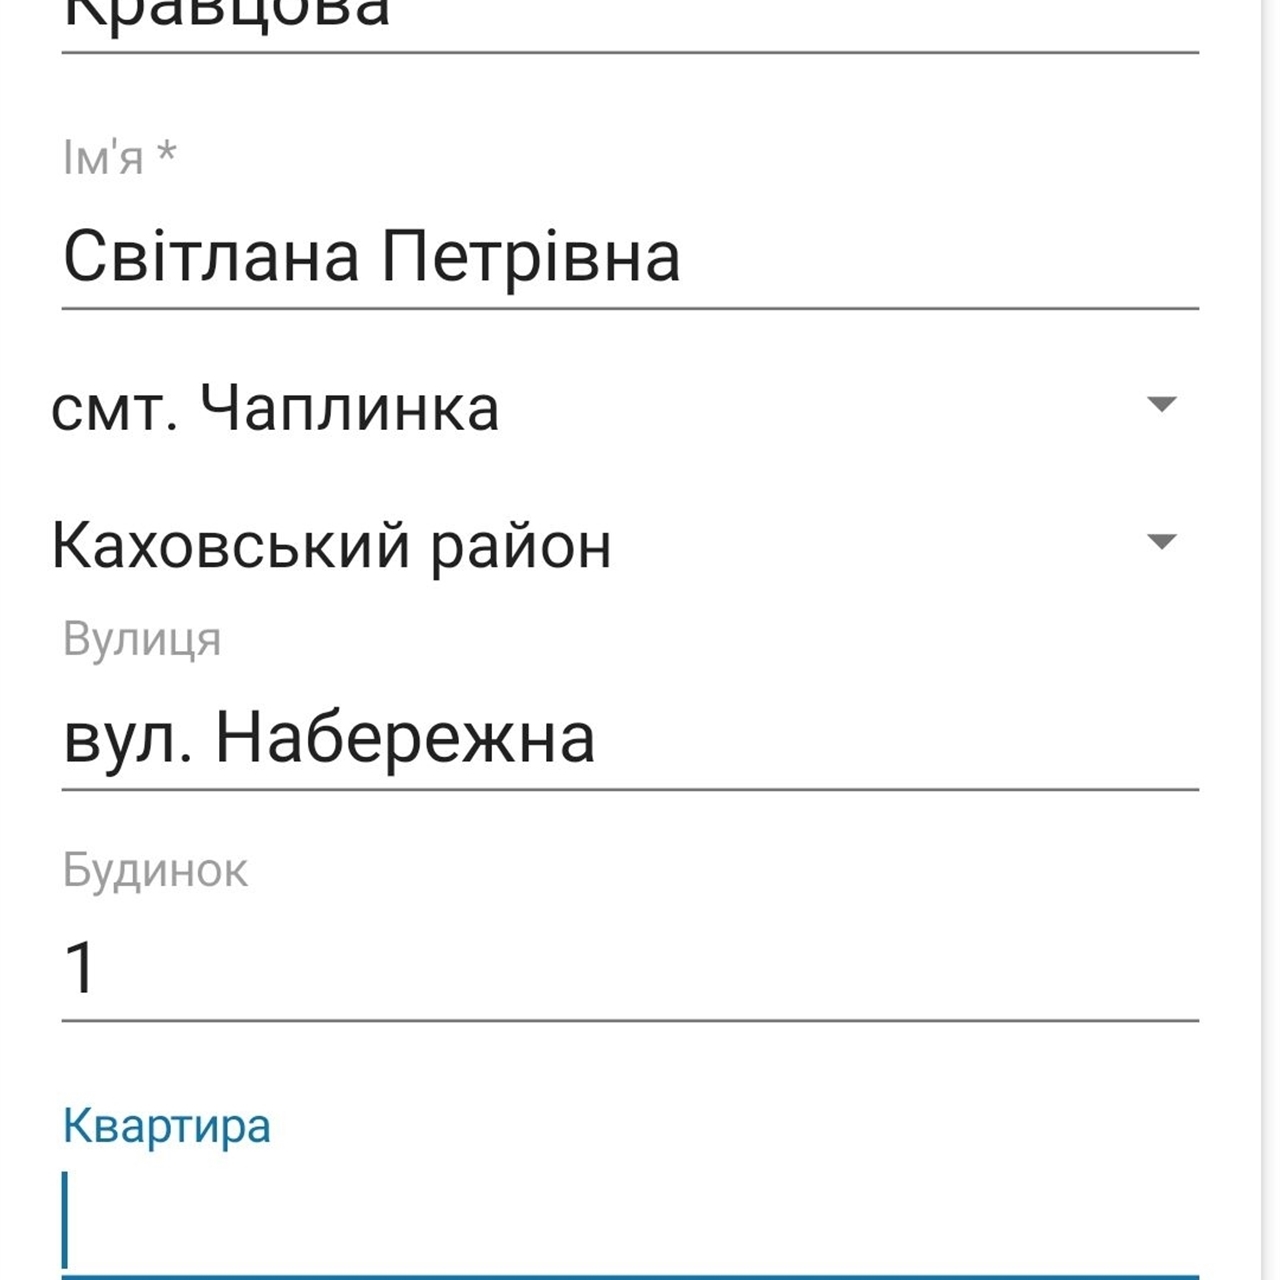Tap the Будинок field label
Image resolution: width=1280 pixels, height=1280 pixels.
tap(155, 870)
